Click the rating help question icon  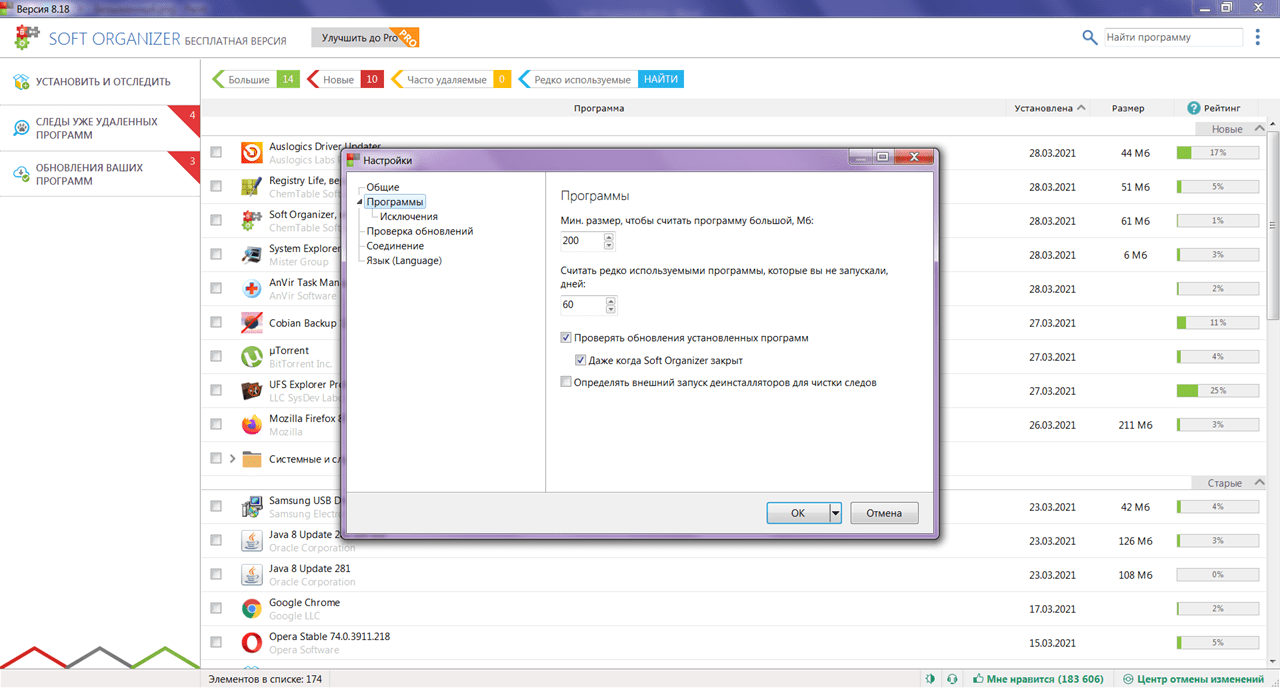click(1193, 108)
